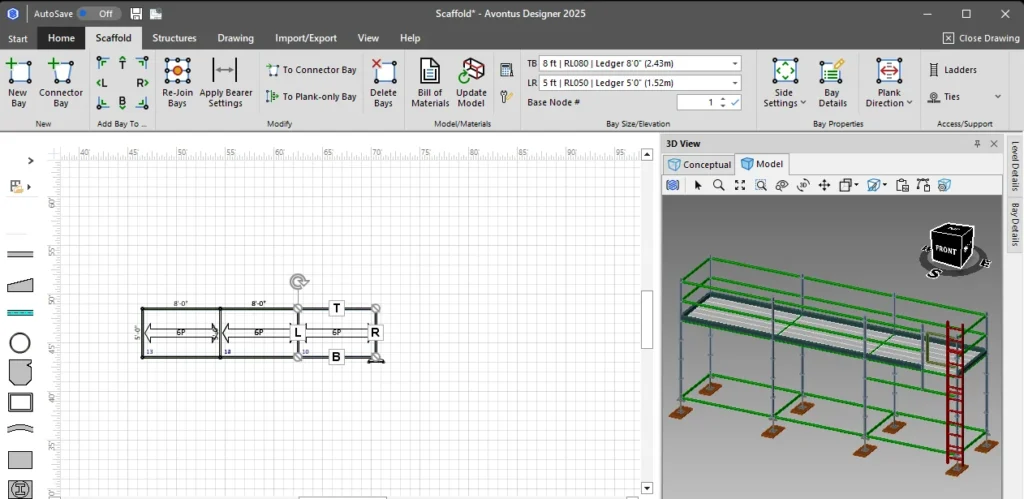The width and height of the screenshot is (1024, 499).
Task: Switch to the Conceptual 3D view tab
Action: tap(700, 164)
